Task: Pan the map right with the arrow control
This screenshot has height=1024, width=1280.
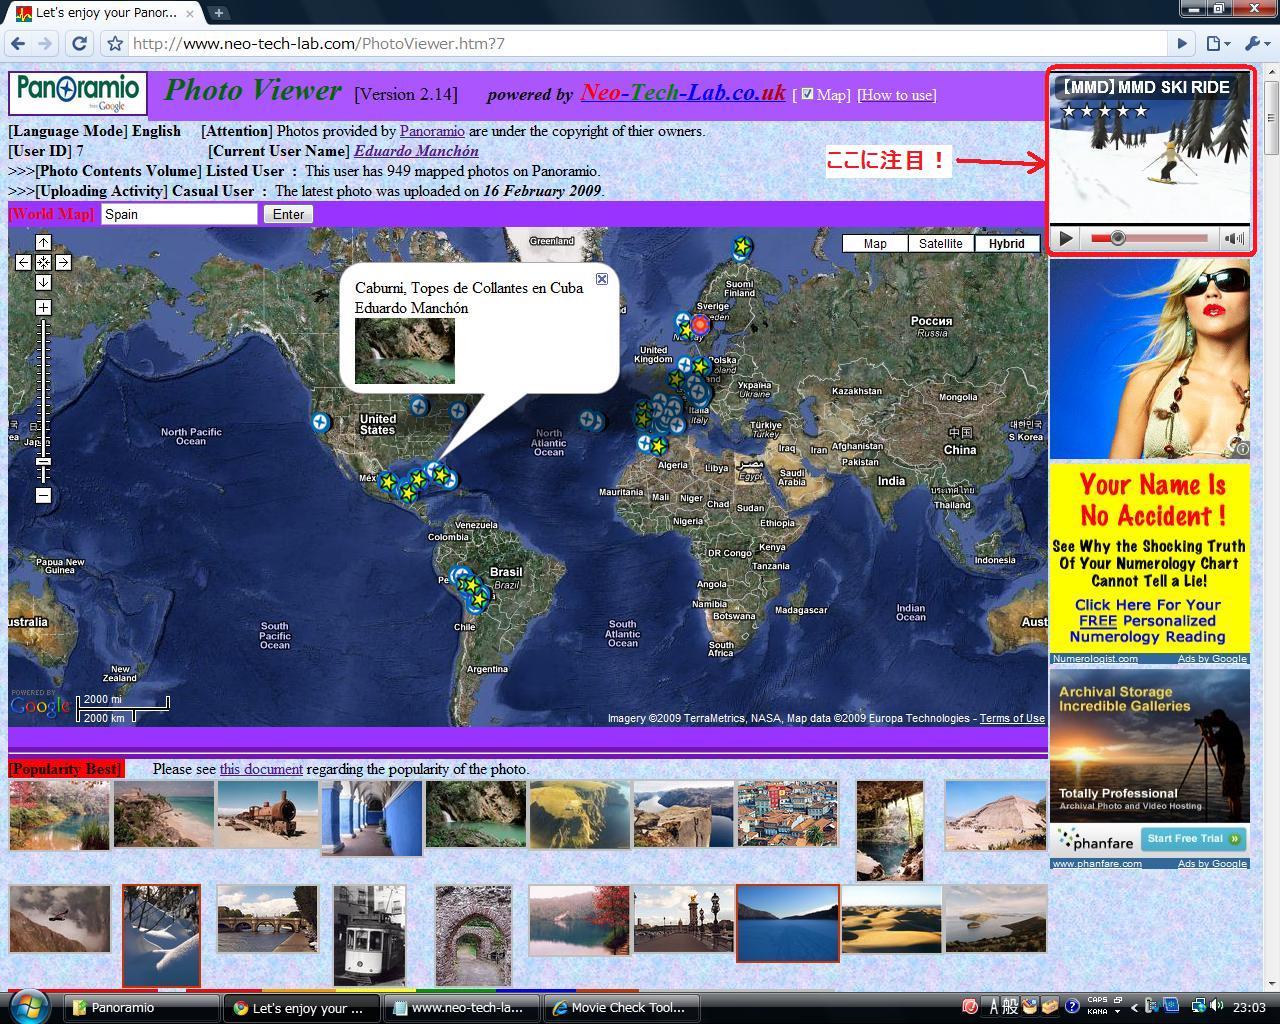Action: pyautogui.click(x=63, y=262)
